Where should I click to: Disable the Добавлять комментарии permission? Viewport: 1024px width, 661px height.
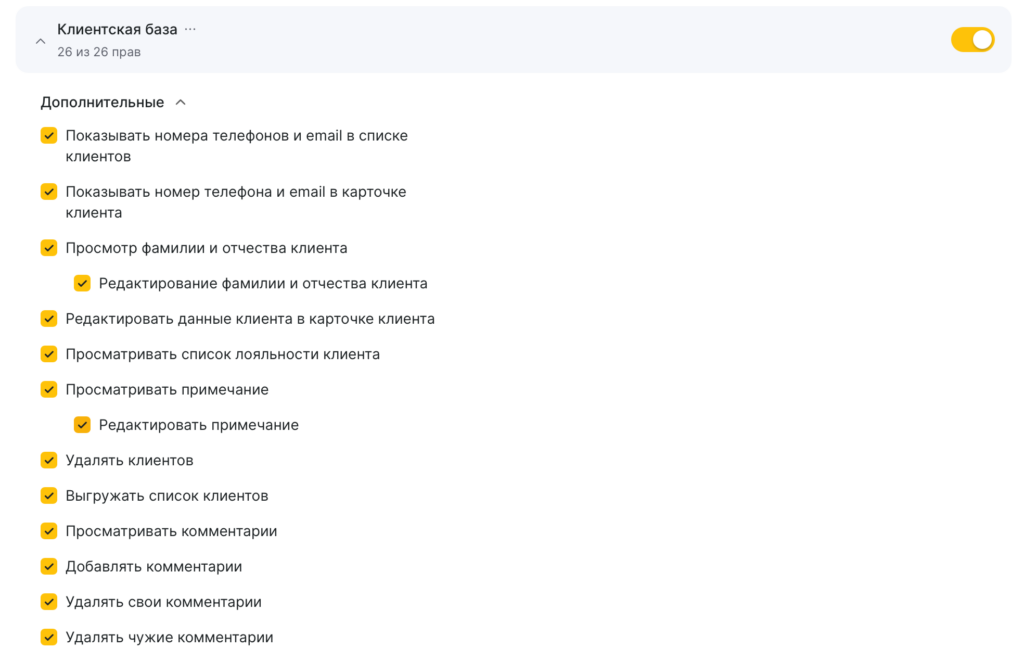pyautogui.click(x=49, y=566)
